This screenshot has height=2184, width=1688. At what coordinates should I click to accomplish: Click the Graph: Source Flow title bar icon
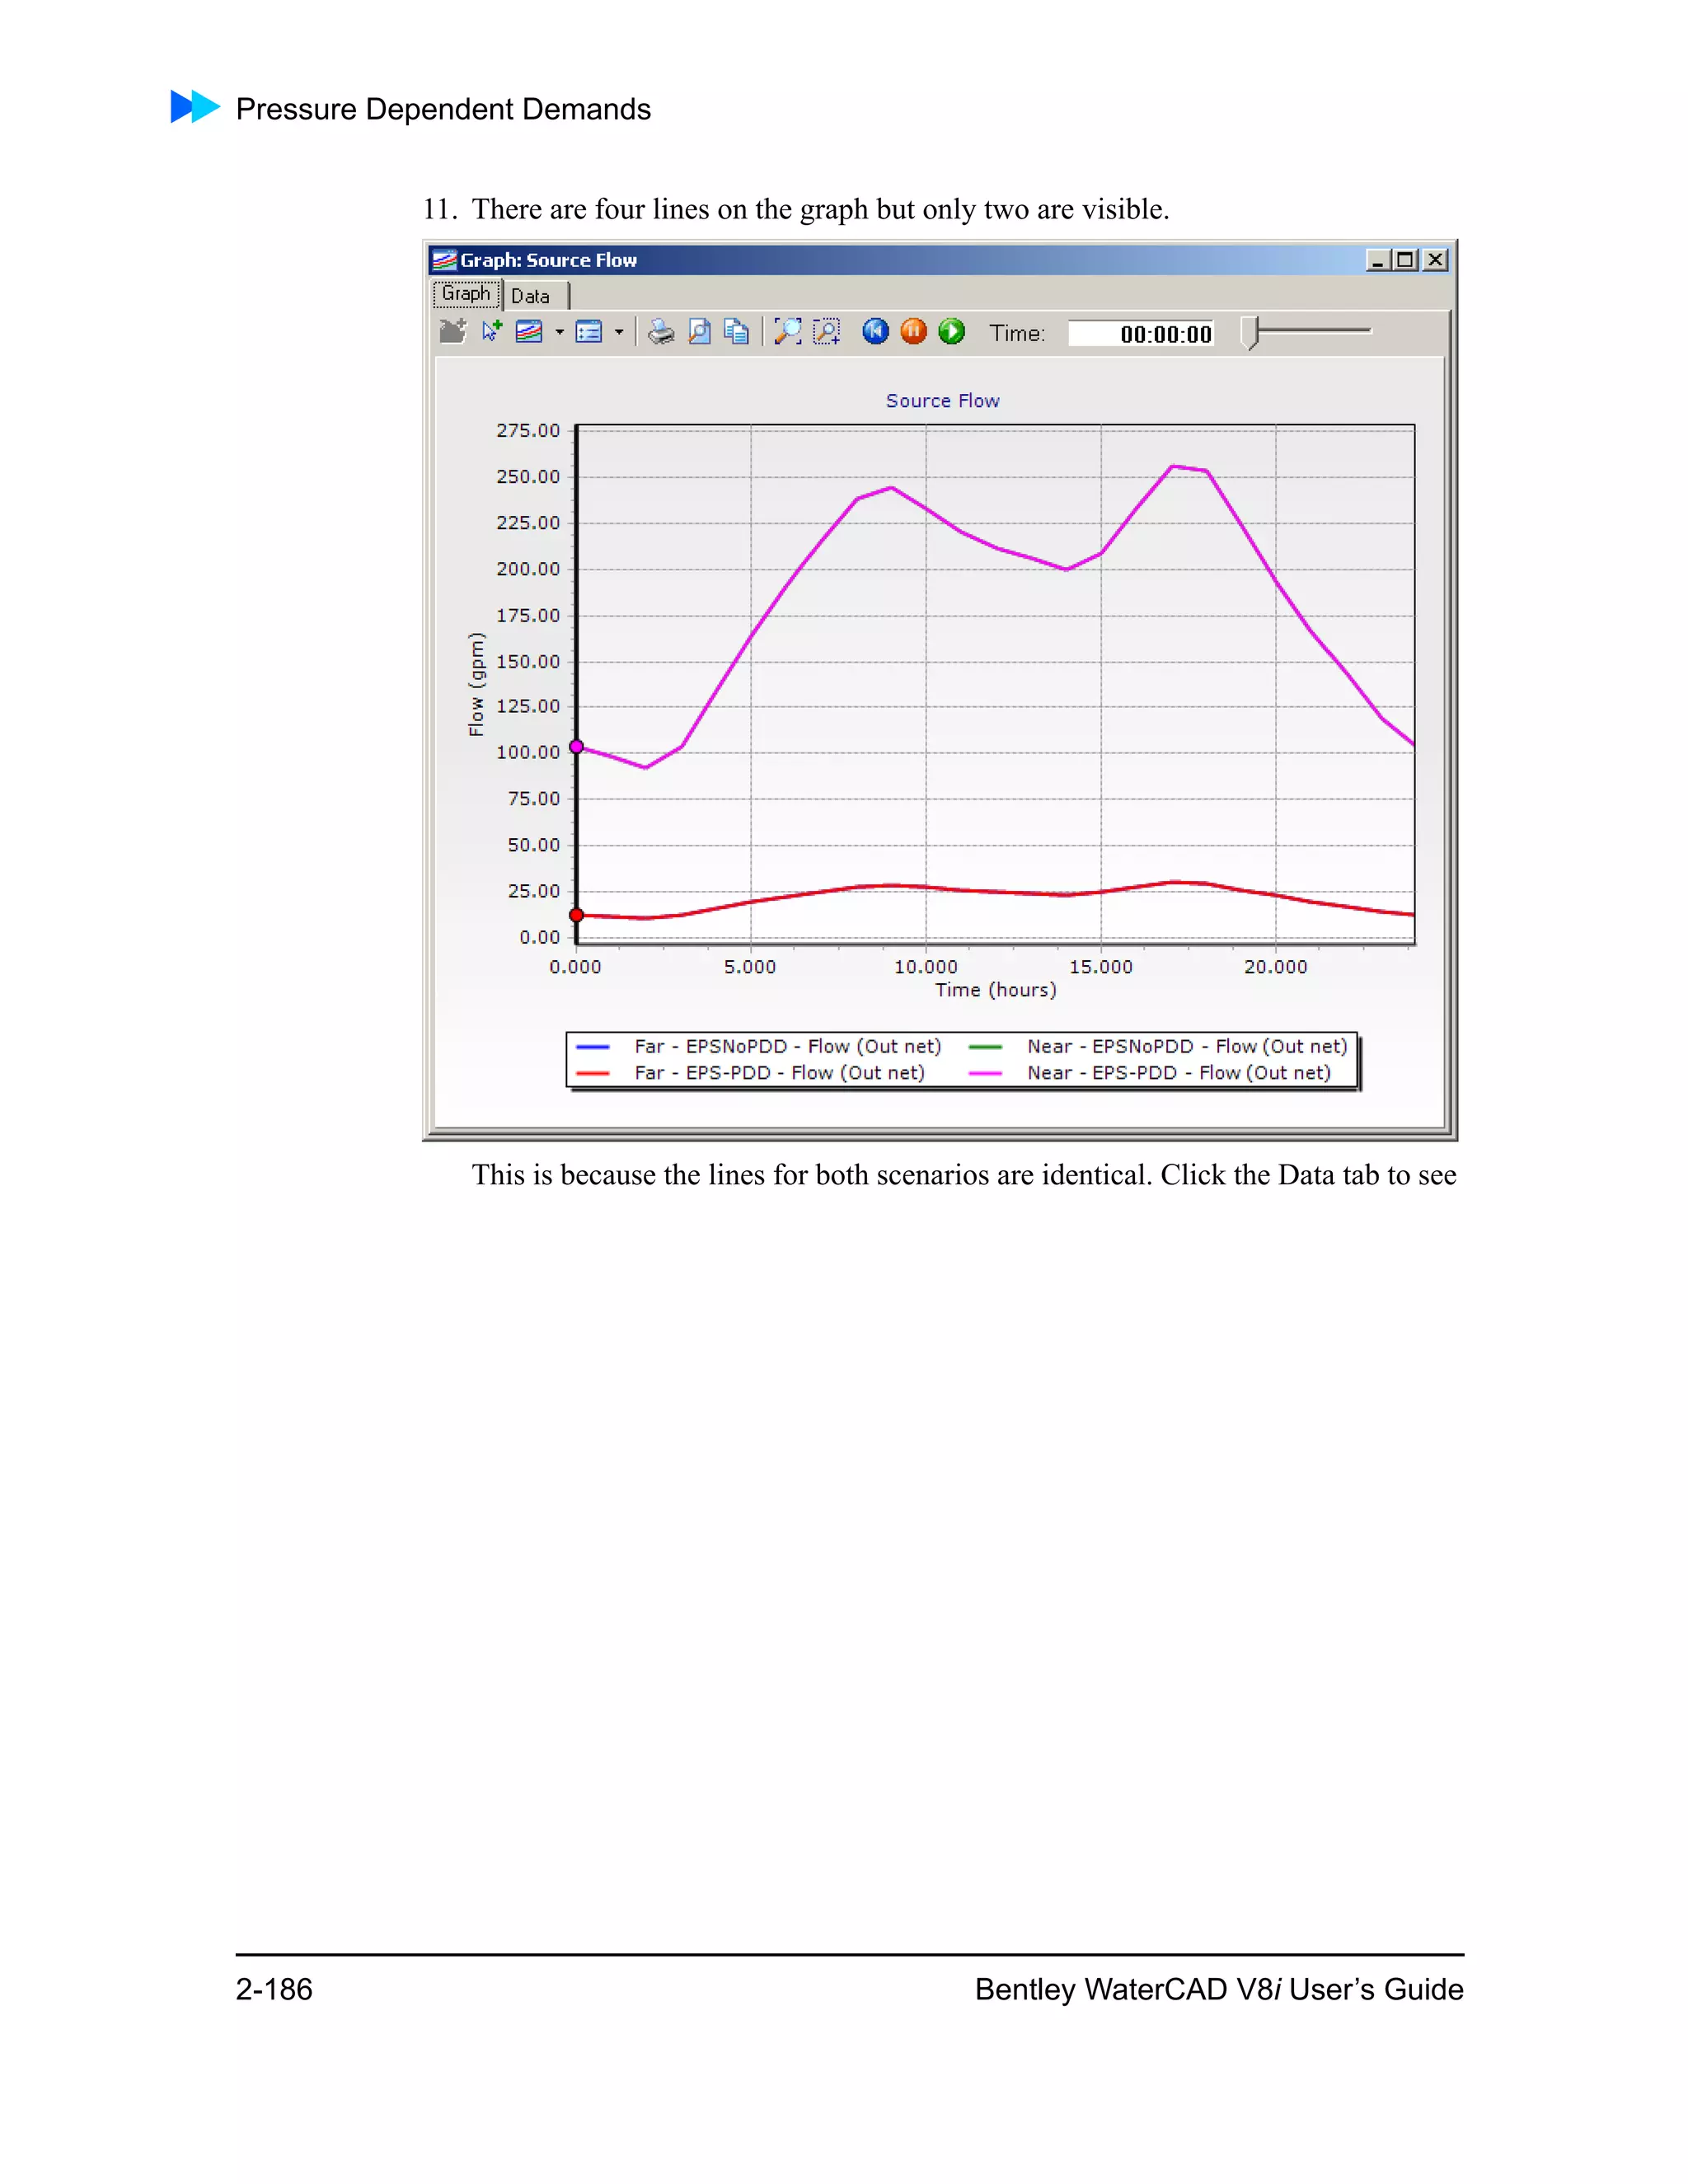(x=444, y=260)
